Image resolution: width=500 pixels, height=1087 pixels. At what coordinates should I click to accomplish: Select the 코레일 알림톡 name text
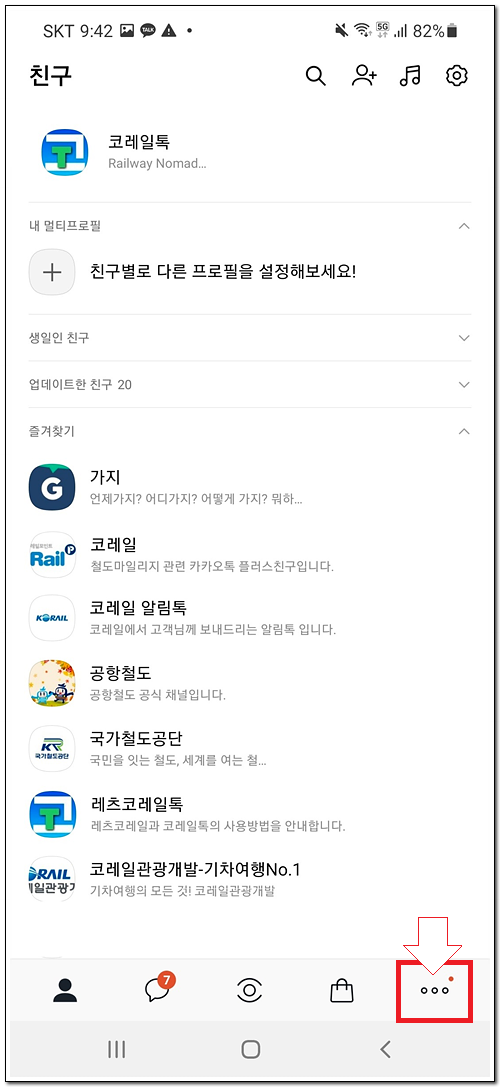pos(138,608)
